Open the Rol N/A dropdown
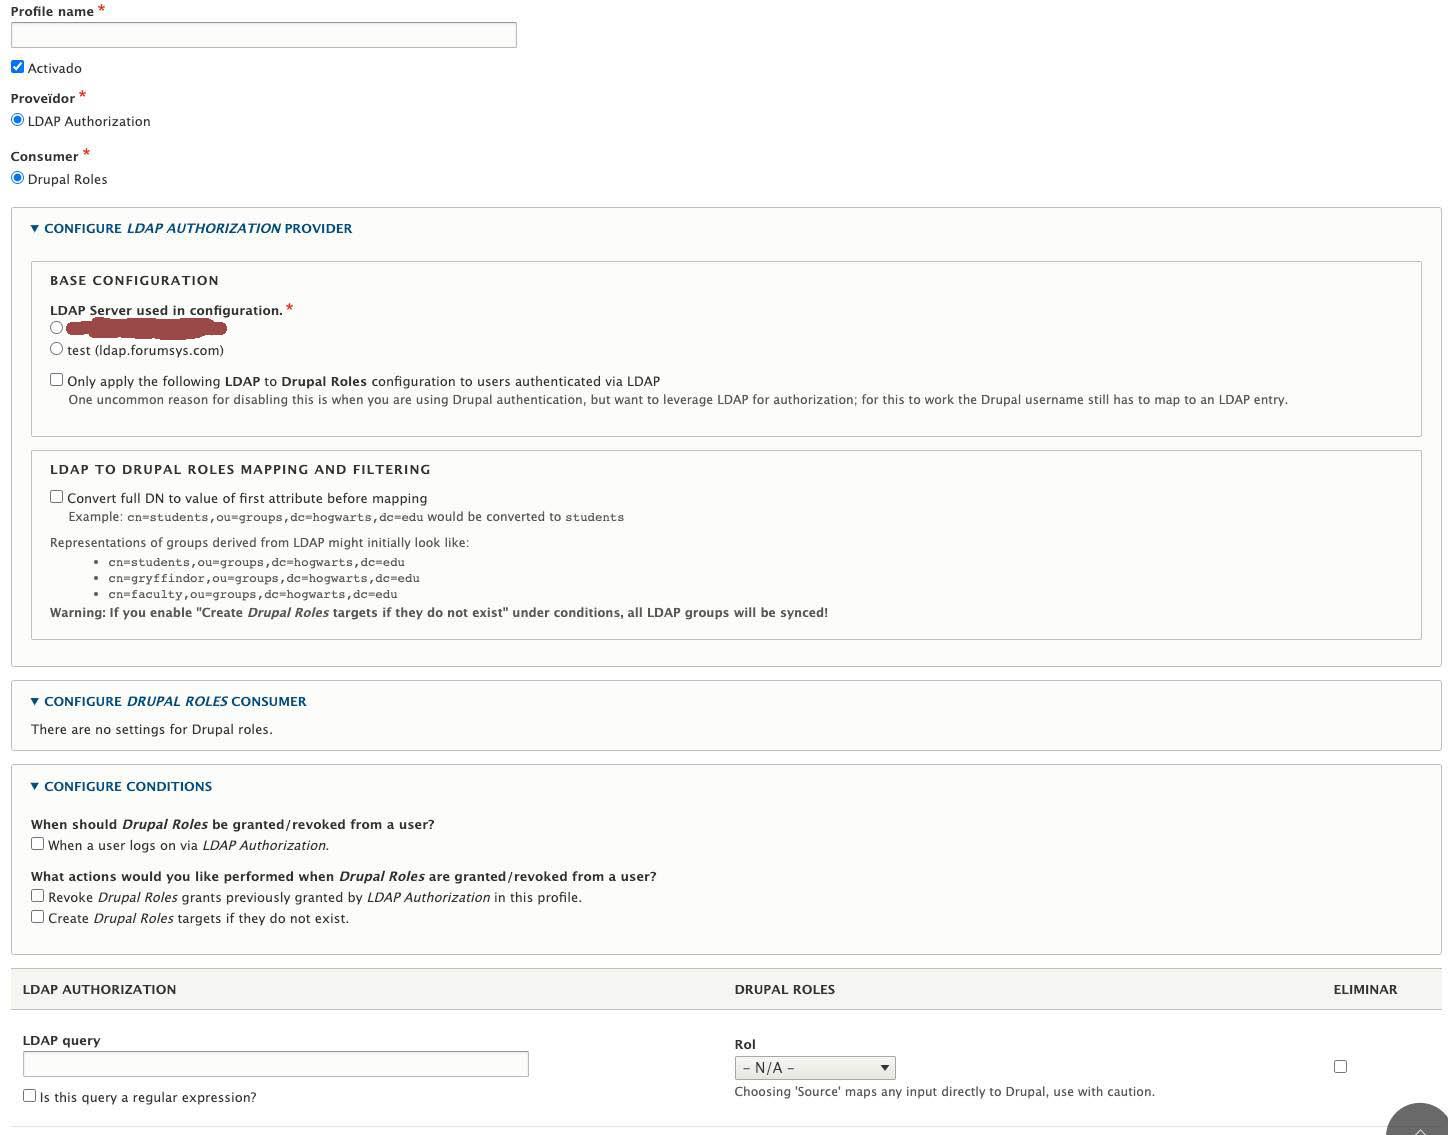Viewport: 1448px width, 1135px height. (x=815, y=1068)
